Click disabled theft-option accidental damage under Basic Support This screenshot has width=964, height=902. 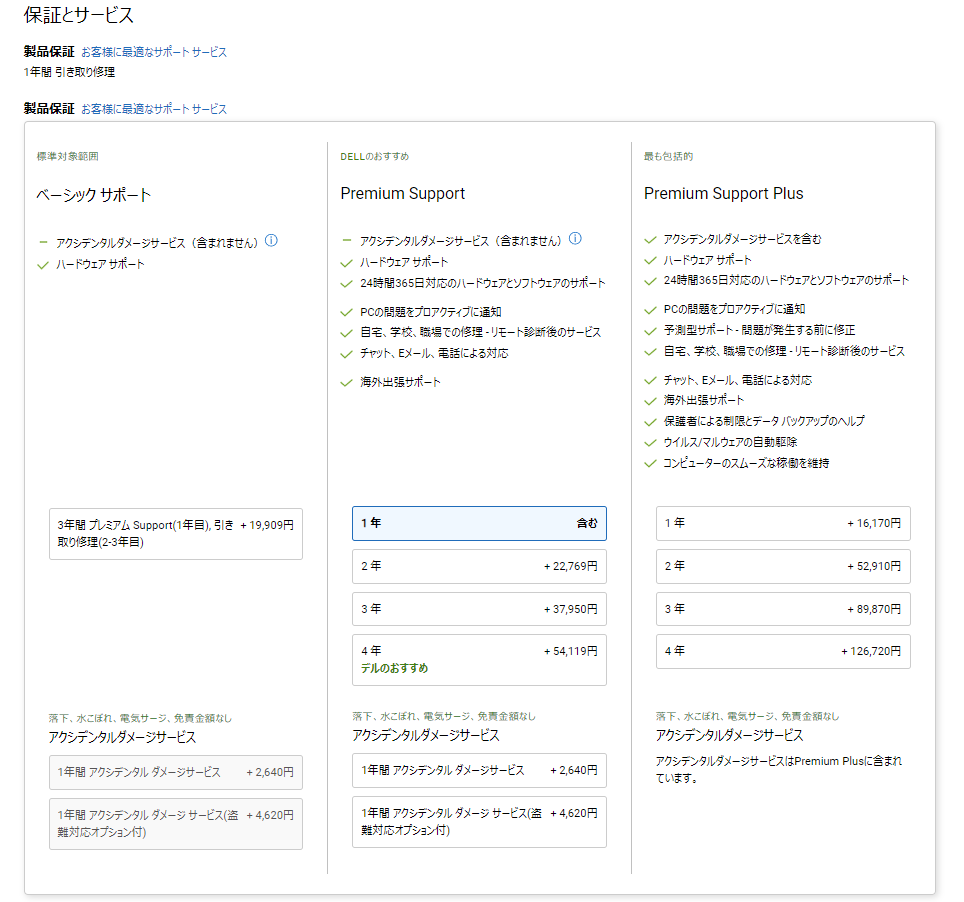pos(176,824)
